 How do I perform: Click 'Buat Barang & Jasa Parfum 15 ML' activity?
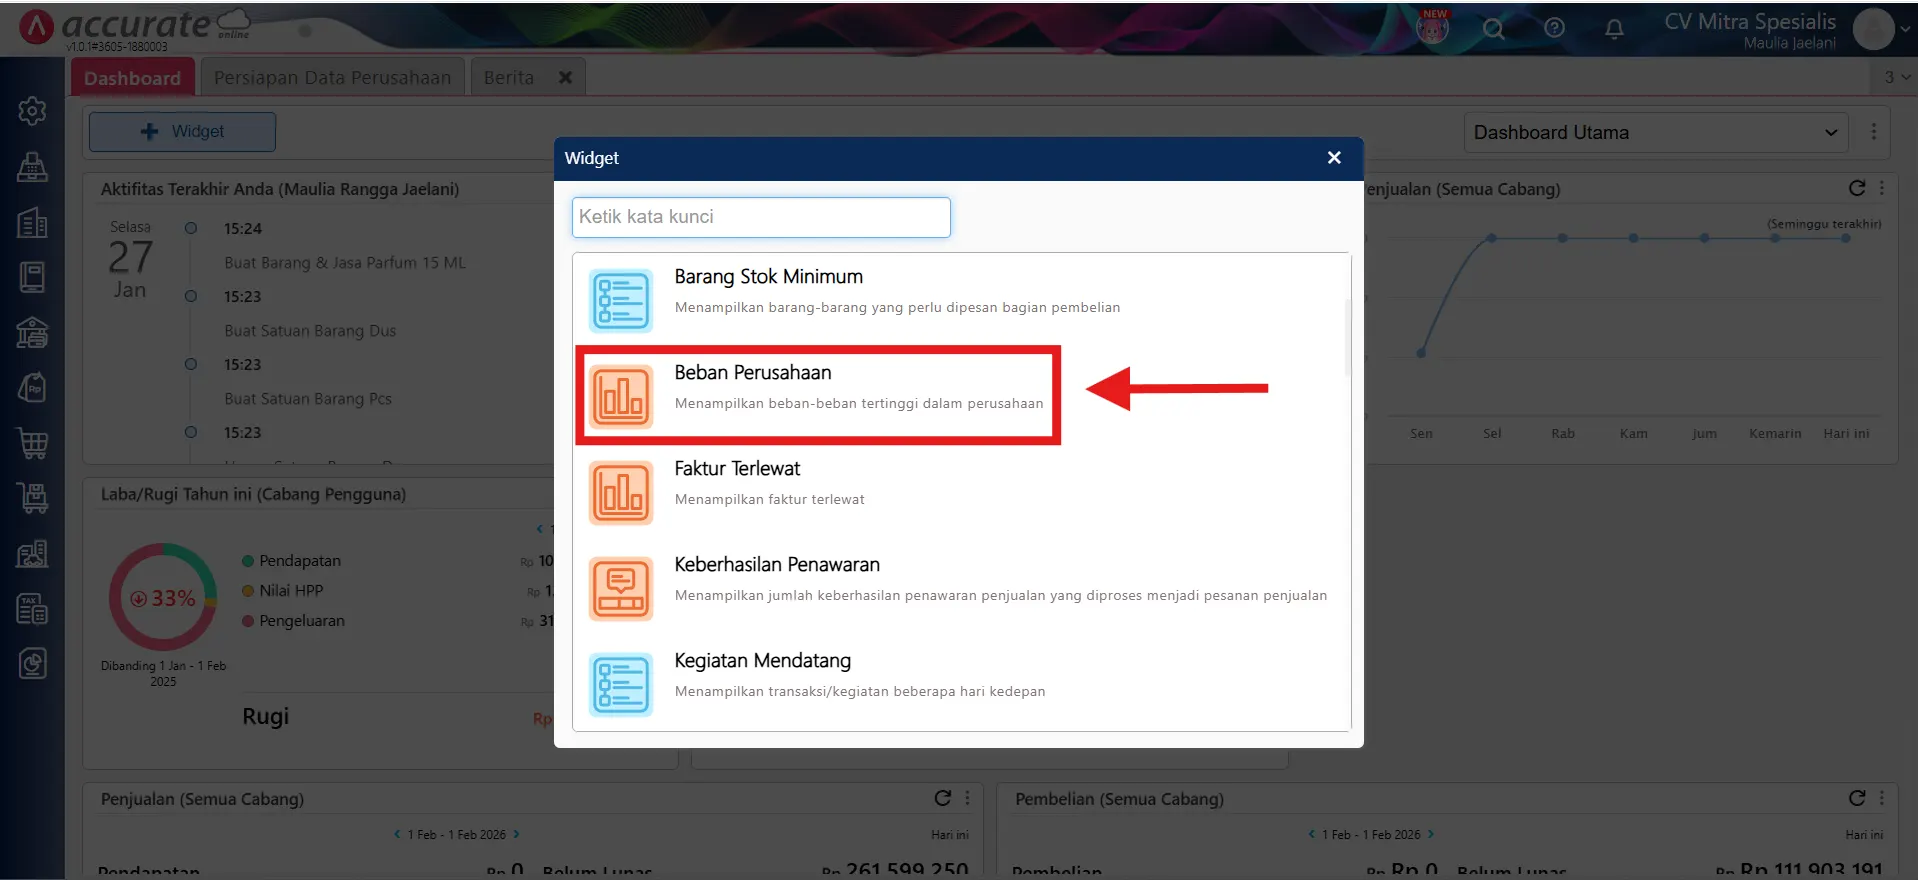(345, 263)
